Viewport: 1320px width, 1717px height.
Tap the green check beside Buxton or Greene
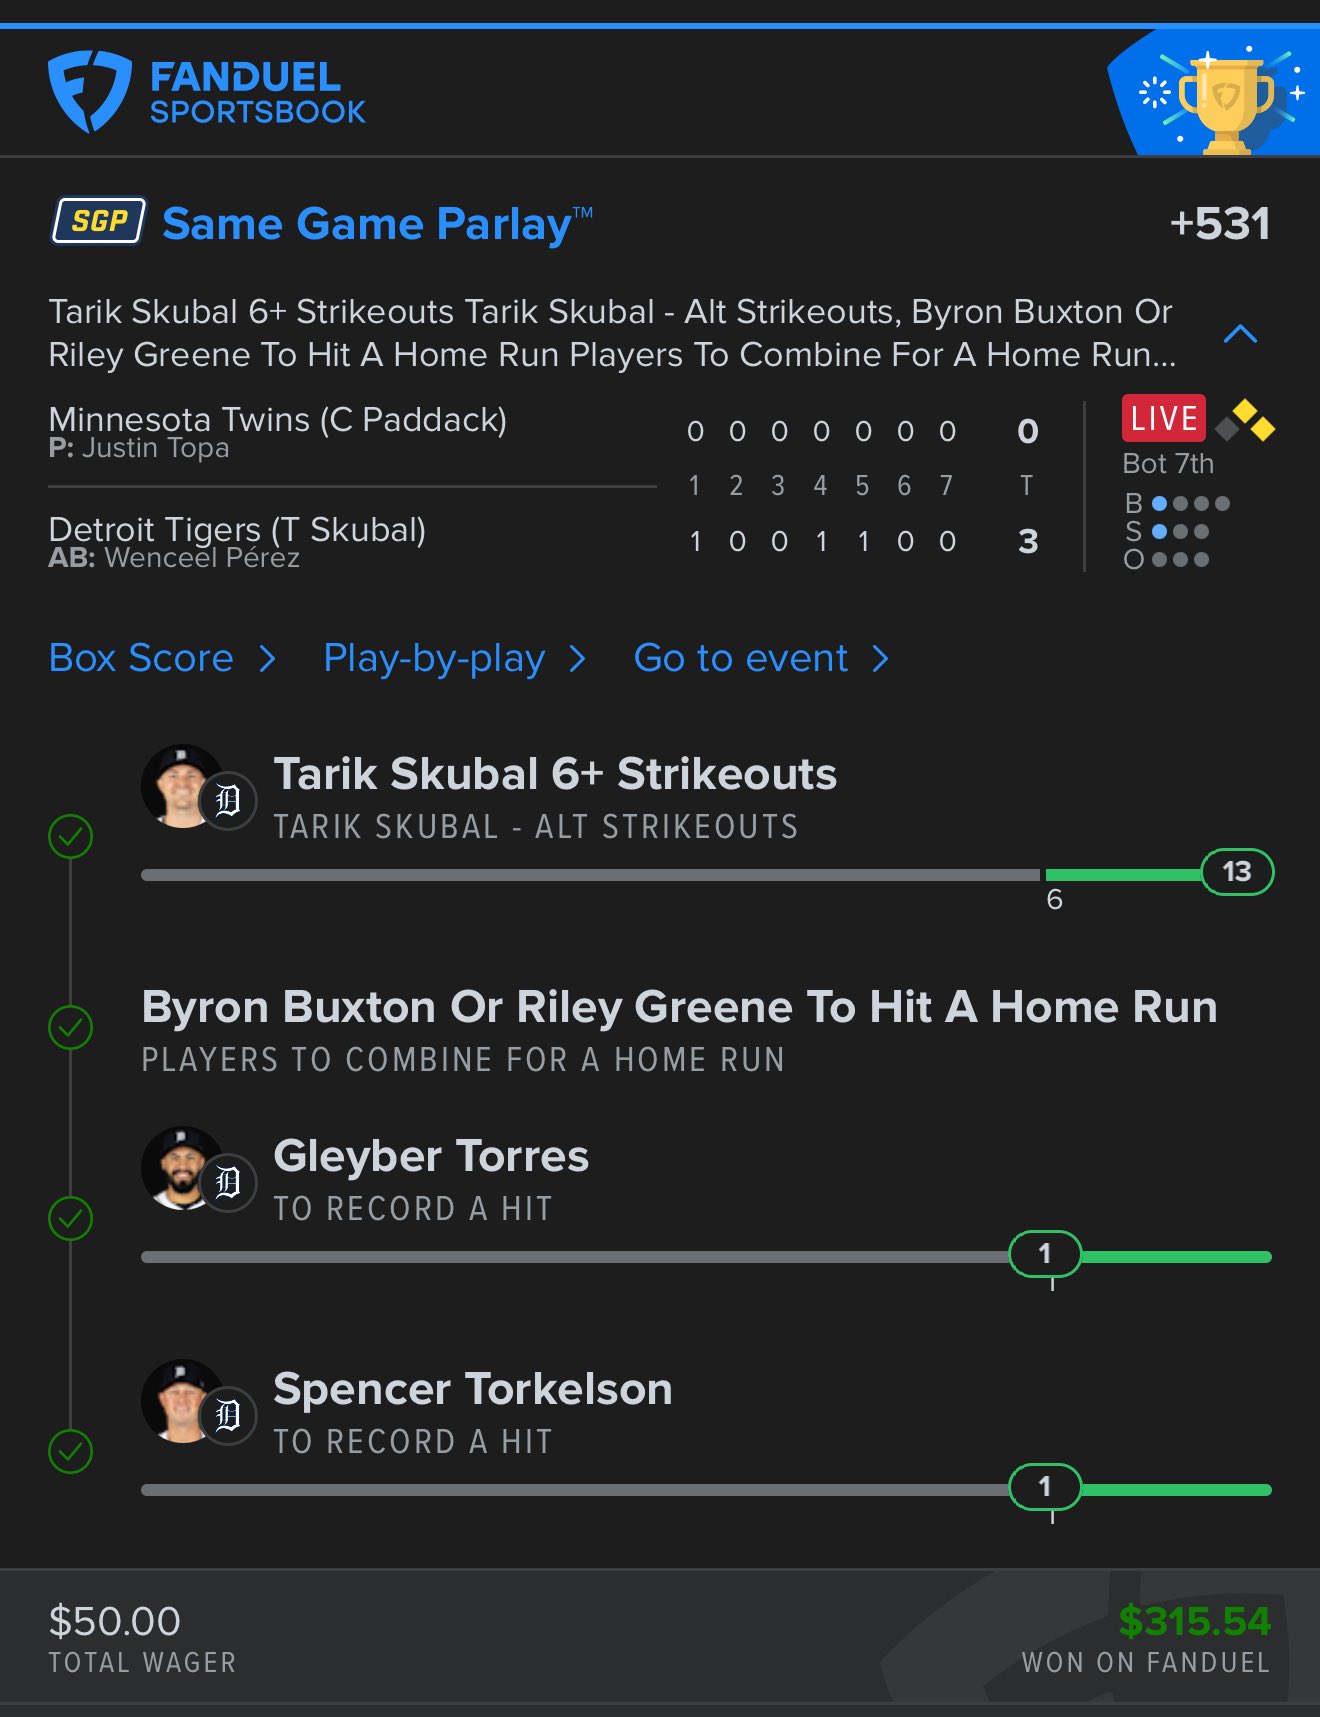[71, 1027]
